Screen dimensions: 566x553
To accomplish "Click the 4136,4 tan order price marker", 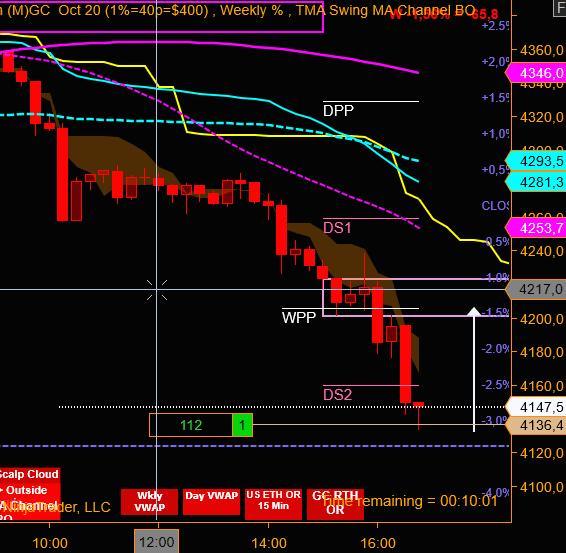I will (x=536, y=425).
